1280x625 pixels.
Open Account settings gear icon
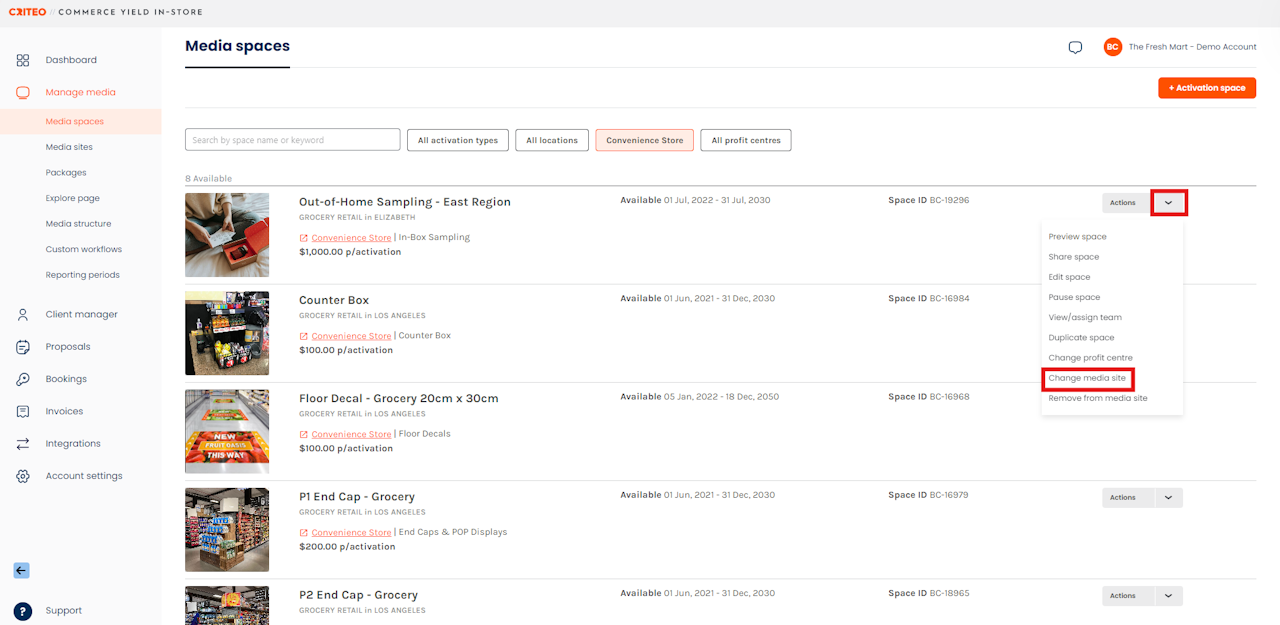23,476
